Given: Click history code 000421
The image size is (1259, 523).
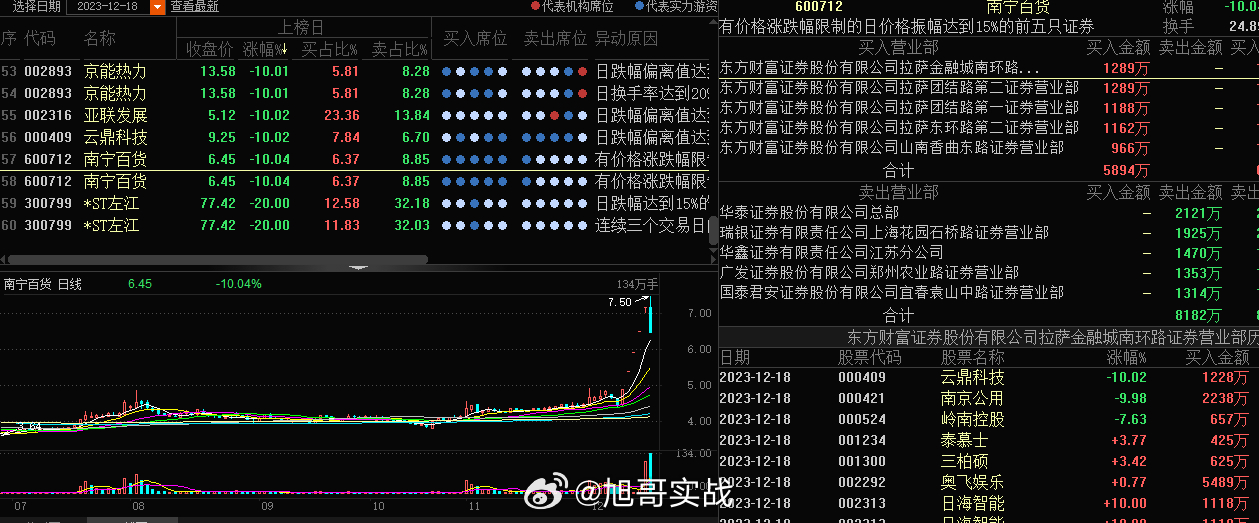Looking at the screenshot, I should 862,398.
